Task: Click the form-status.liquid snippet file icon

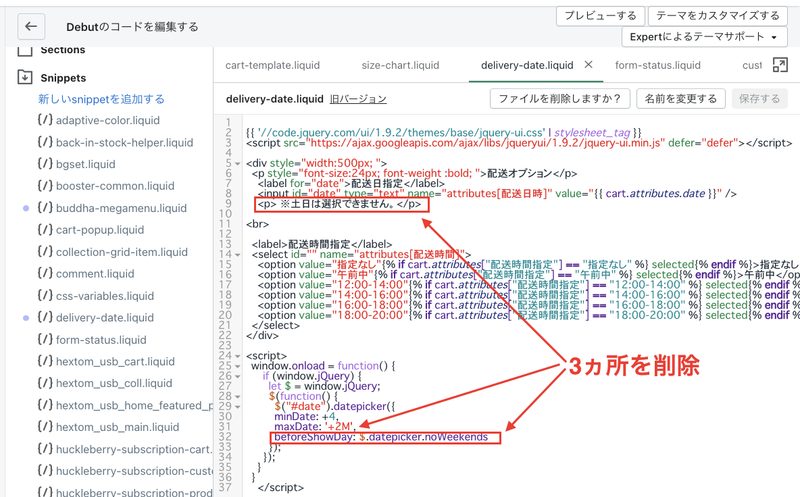Action: point(45,339)
